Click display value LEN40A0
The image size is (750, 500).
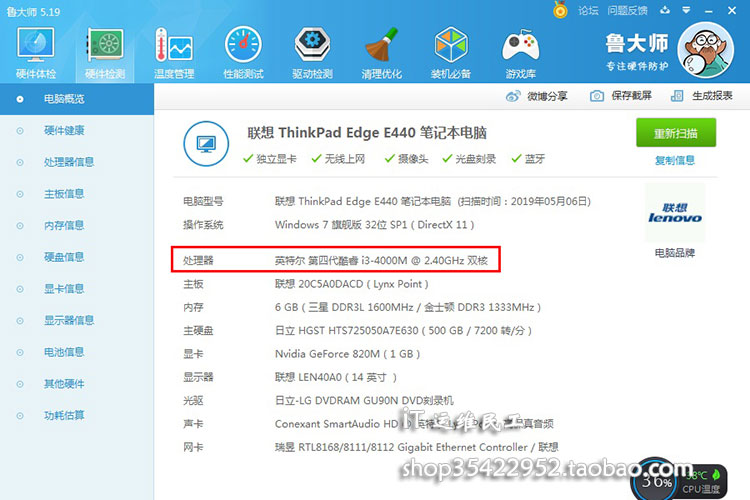click(336, 378)
